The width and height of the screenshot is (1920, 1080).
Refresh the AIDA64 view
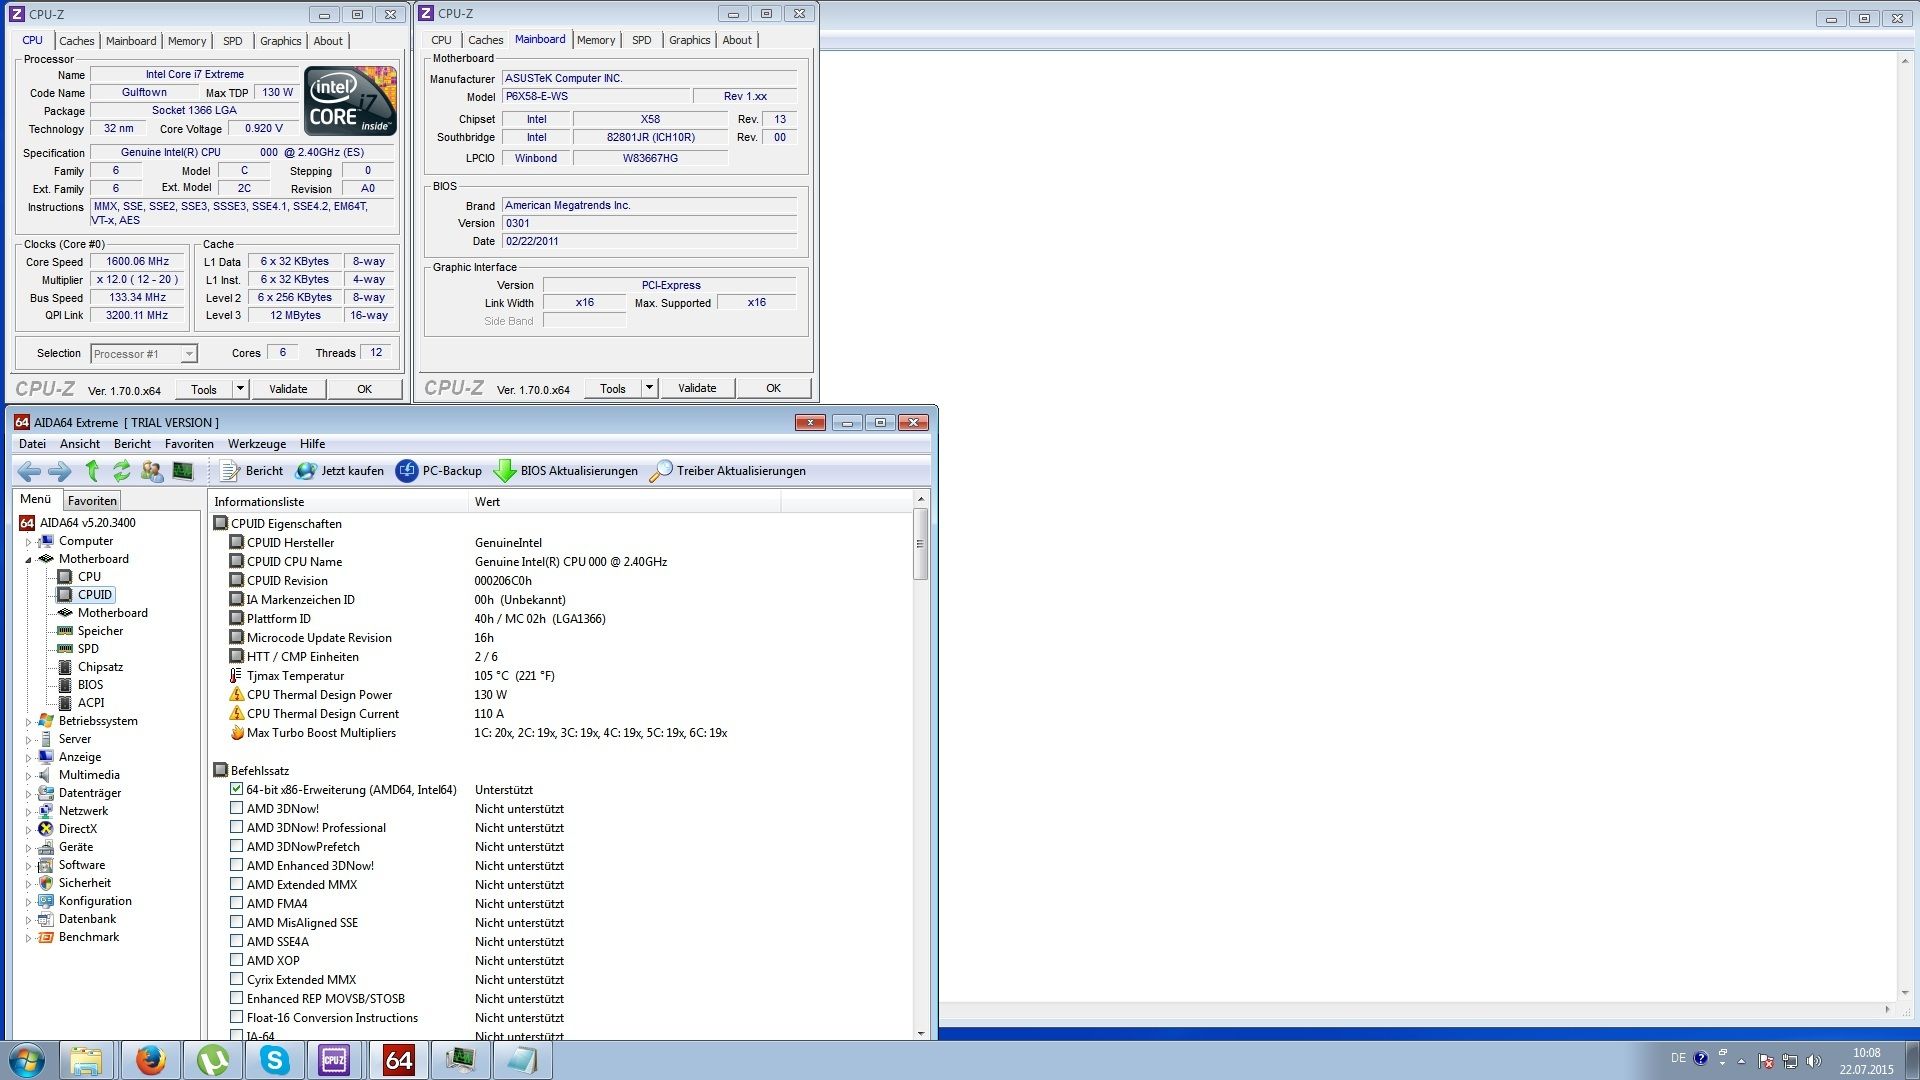(x=122, y=471)
